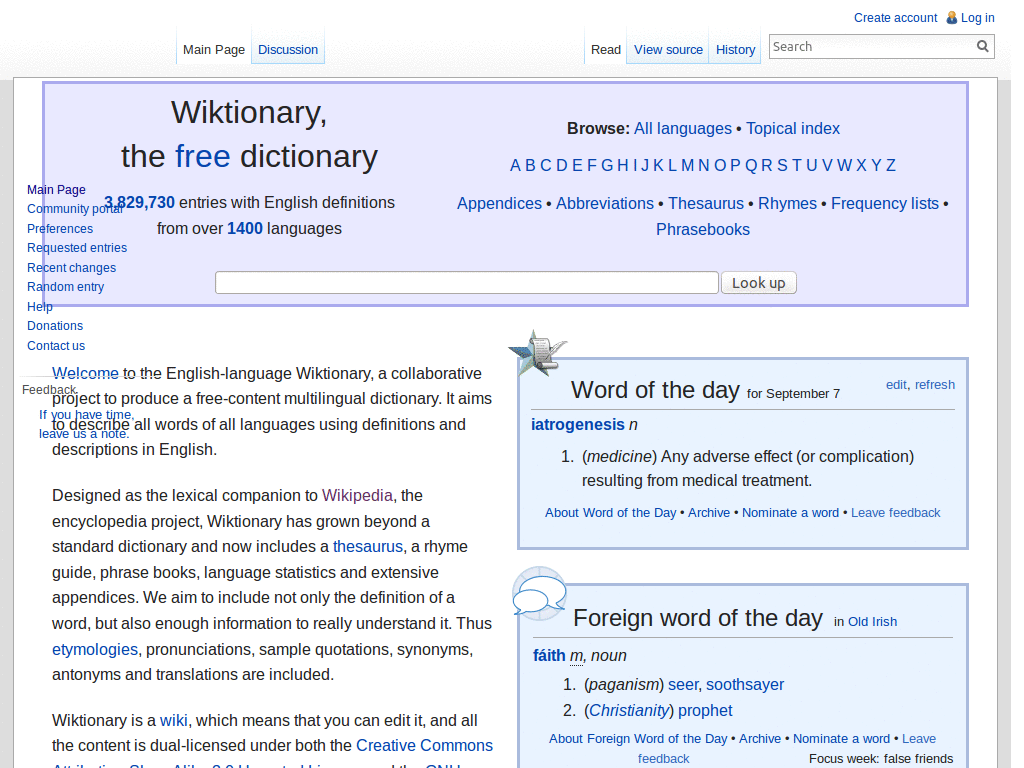The width and height of the screenshot is (1024, 768).
Task: Open the Old Irish language link
Action: click(x=872, y=622)
